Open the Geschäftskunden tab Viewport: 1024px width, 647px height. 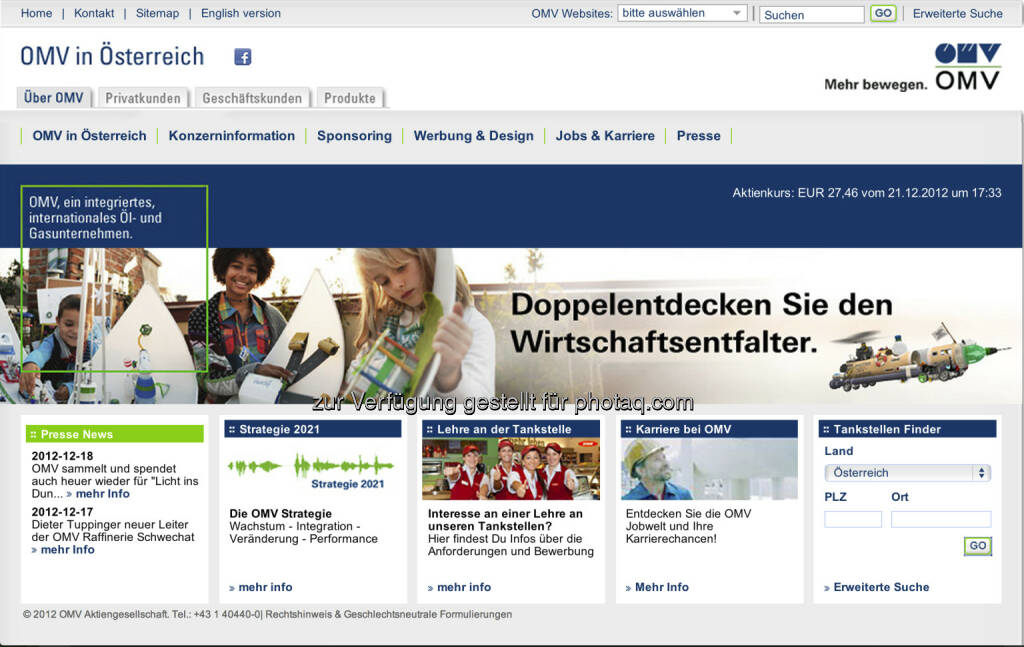tap(252, 98)
